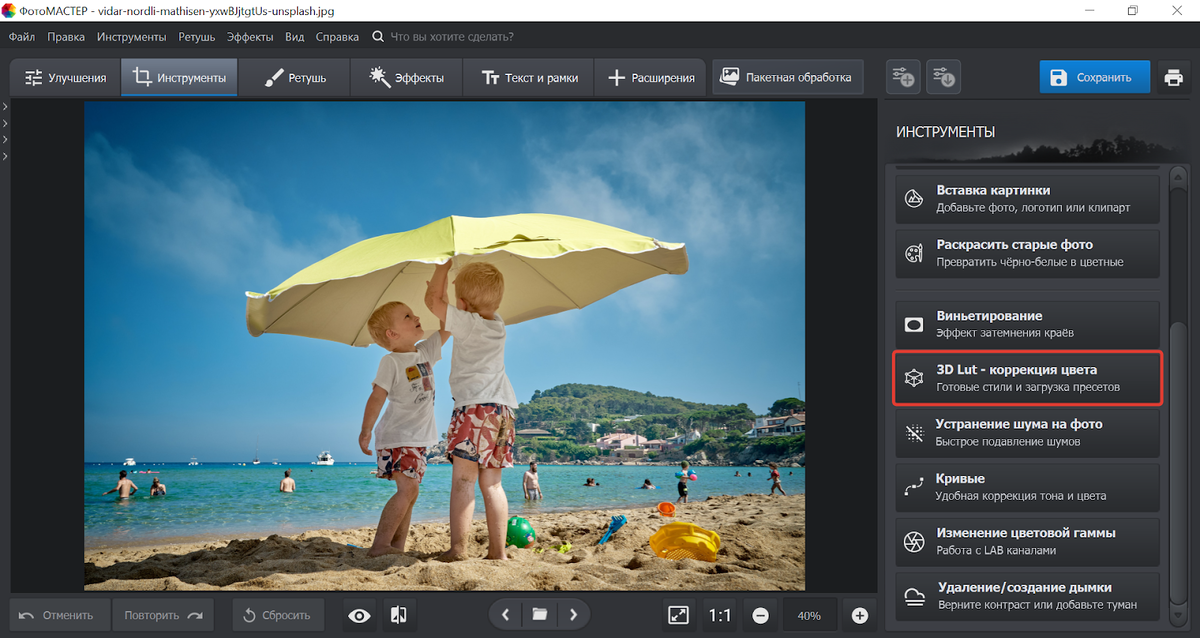
Task: Open the Устранение шума на фото tool
Action: 1027,432
